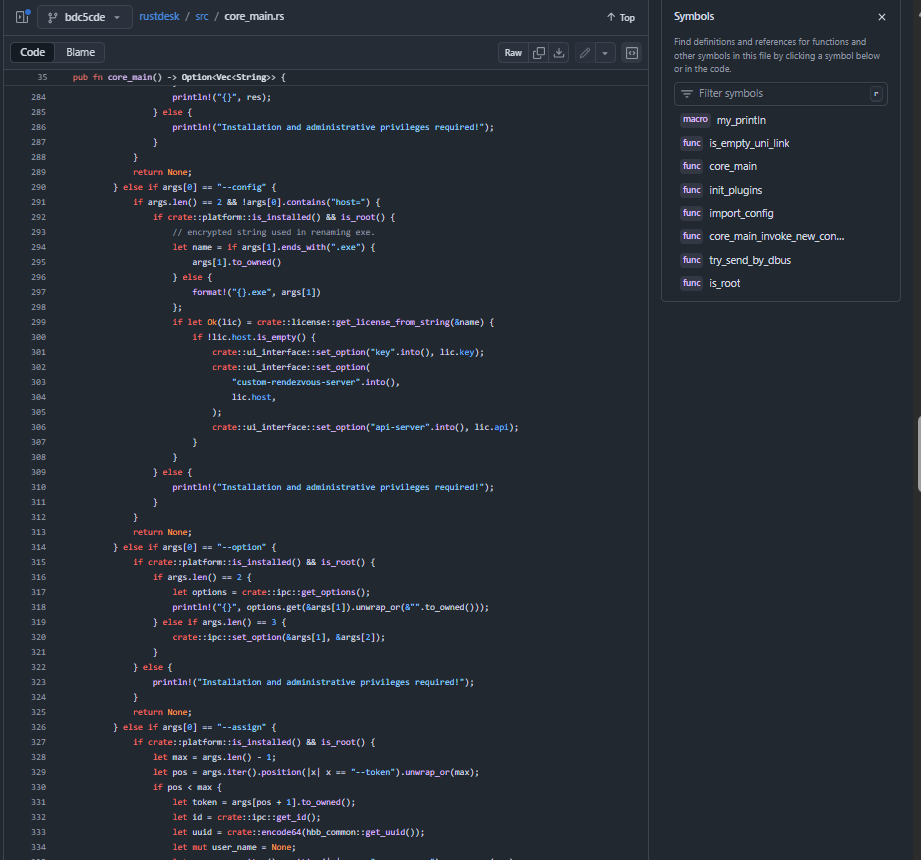Click "--assign" string on line 326

241,727
